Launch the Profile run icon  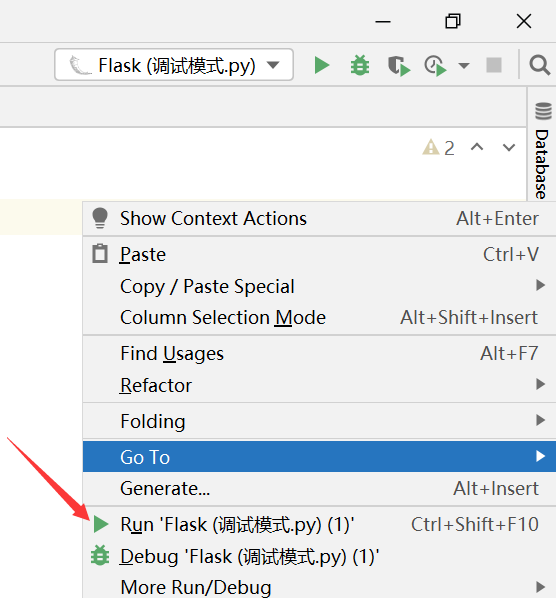point(435,66)
